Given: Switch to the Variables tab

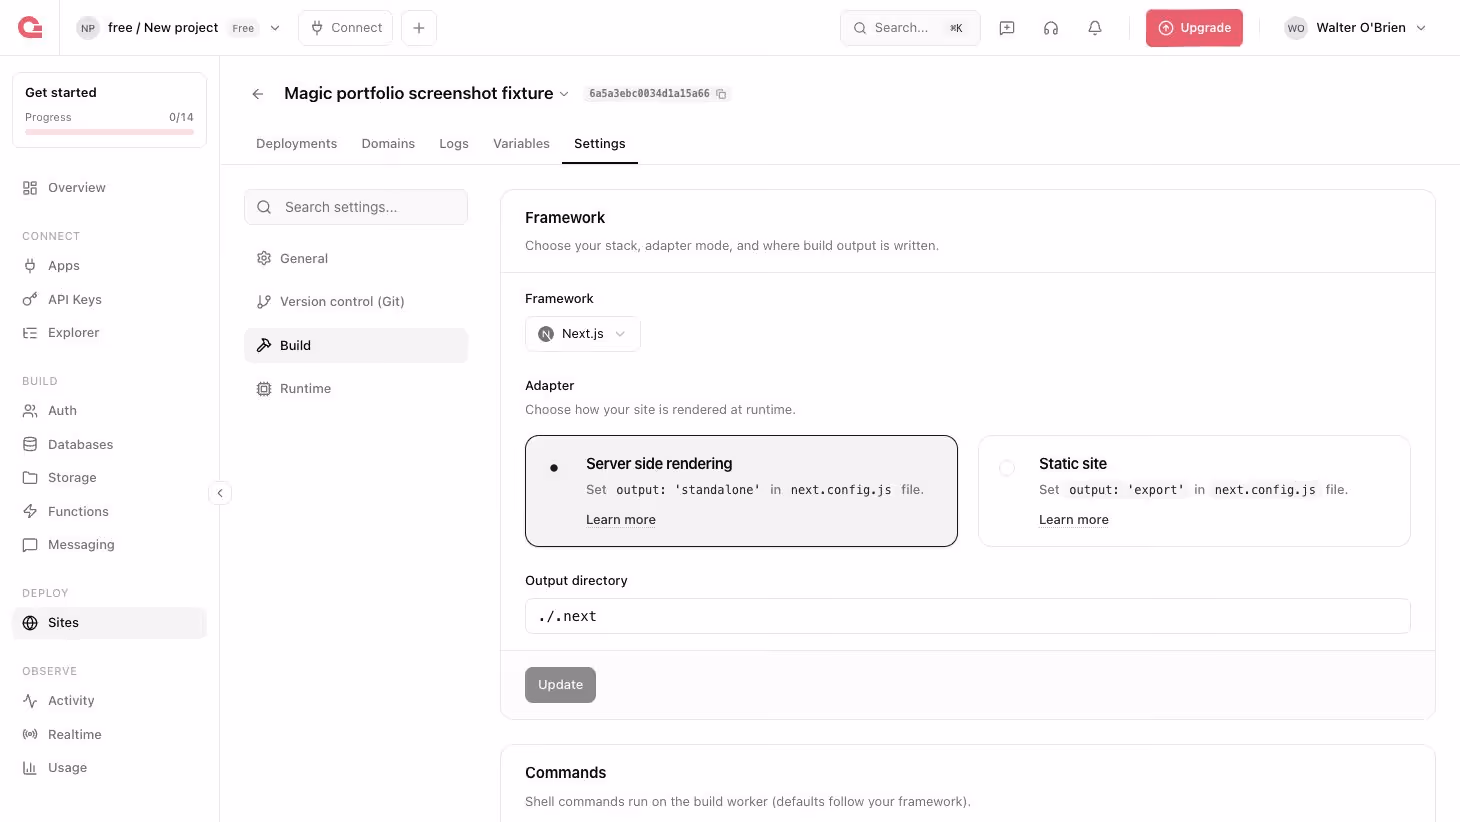Looking at the screenshot, I should [521, 144].
